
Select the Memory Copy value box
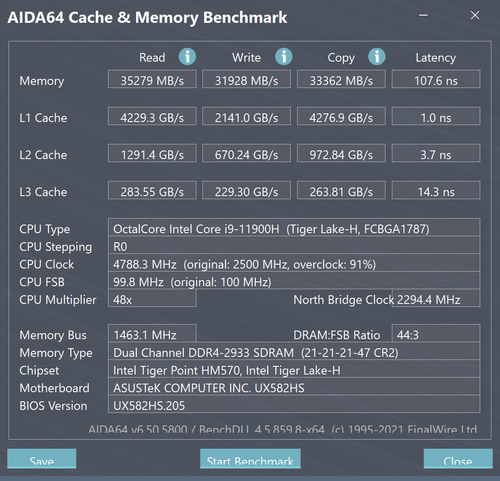341,79
